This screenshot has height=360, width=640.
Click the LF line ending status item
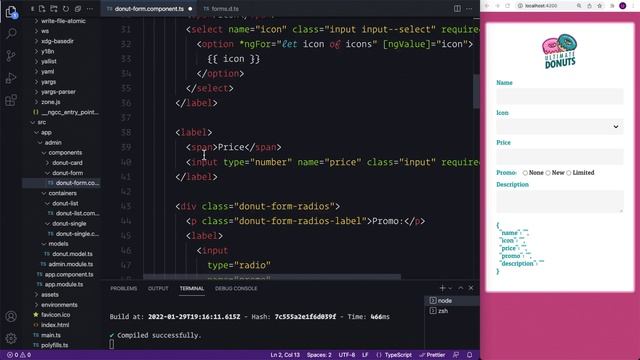(x=365, y=355)
